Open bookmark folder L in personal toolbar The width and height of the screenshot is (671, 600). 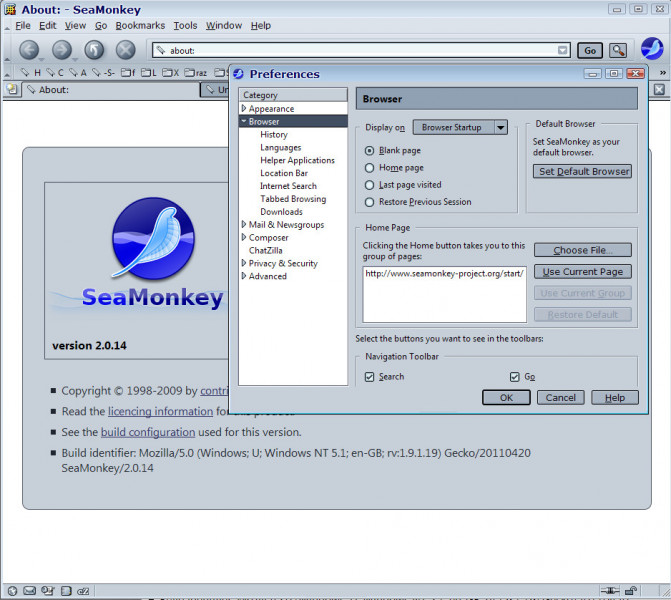pos(148,73)
